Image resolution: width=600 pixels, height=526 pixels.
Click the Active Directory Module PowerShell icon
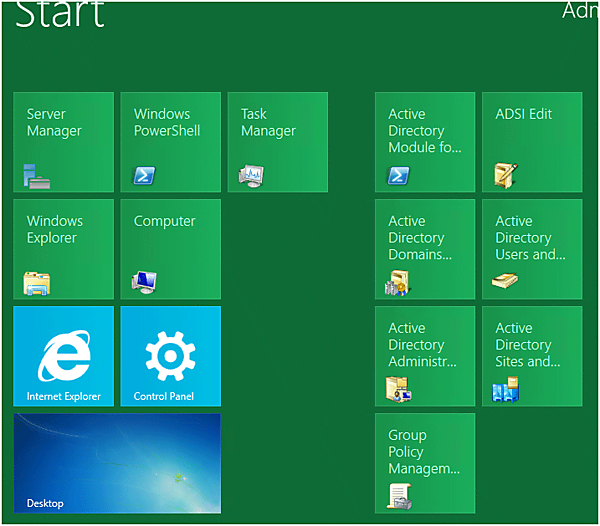click(399, 176)
